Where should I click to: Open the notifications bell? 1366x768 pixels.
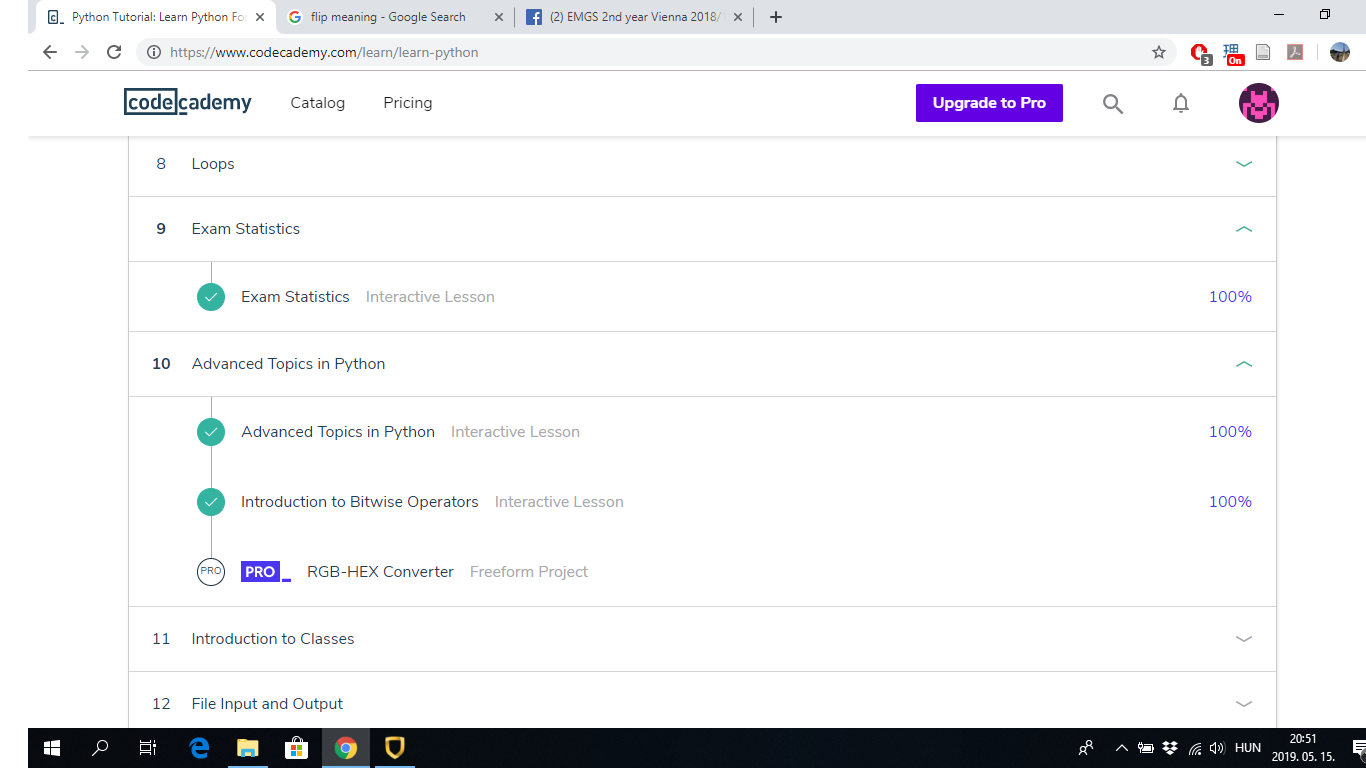[x=1181, y=103]
